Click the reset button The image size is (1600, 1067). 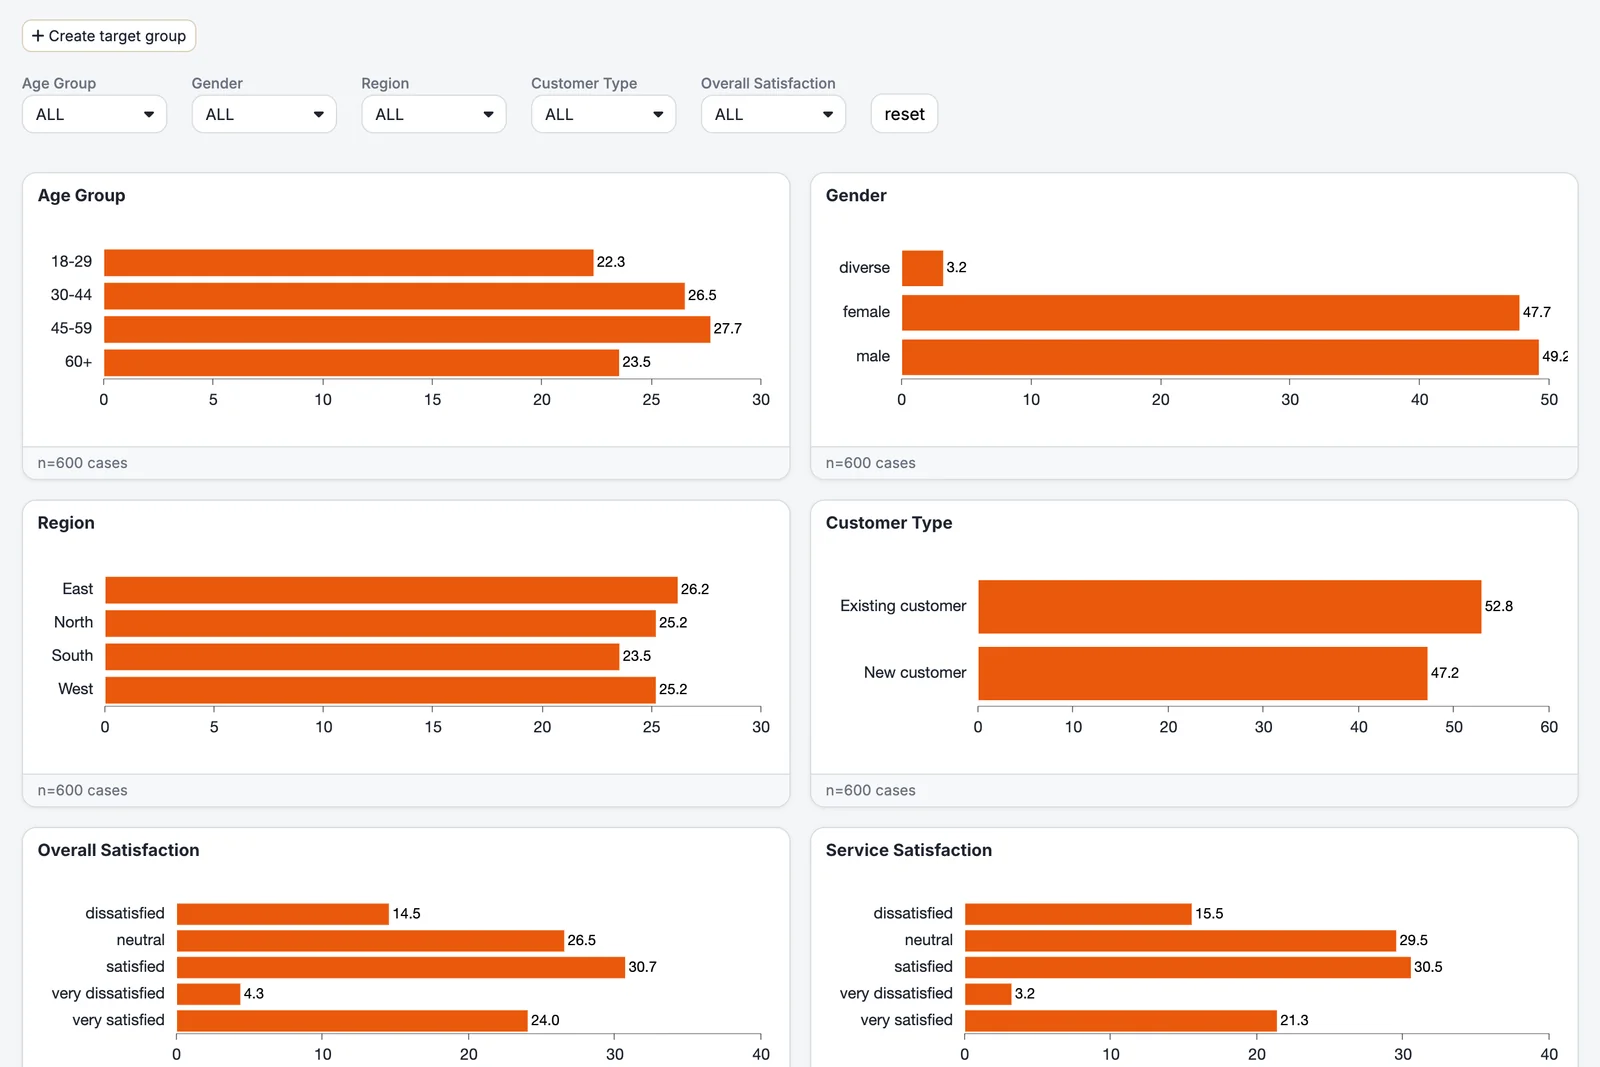[904, 114]
